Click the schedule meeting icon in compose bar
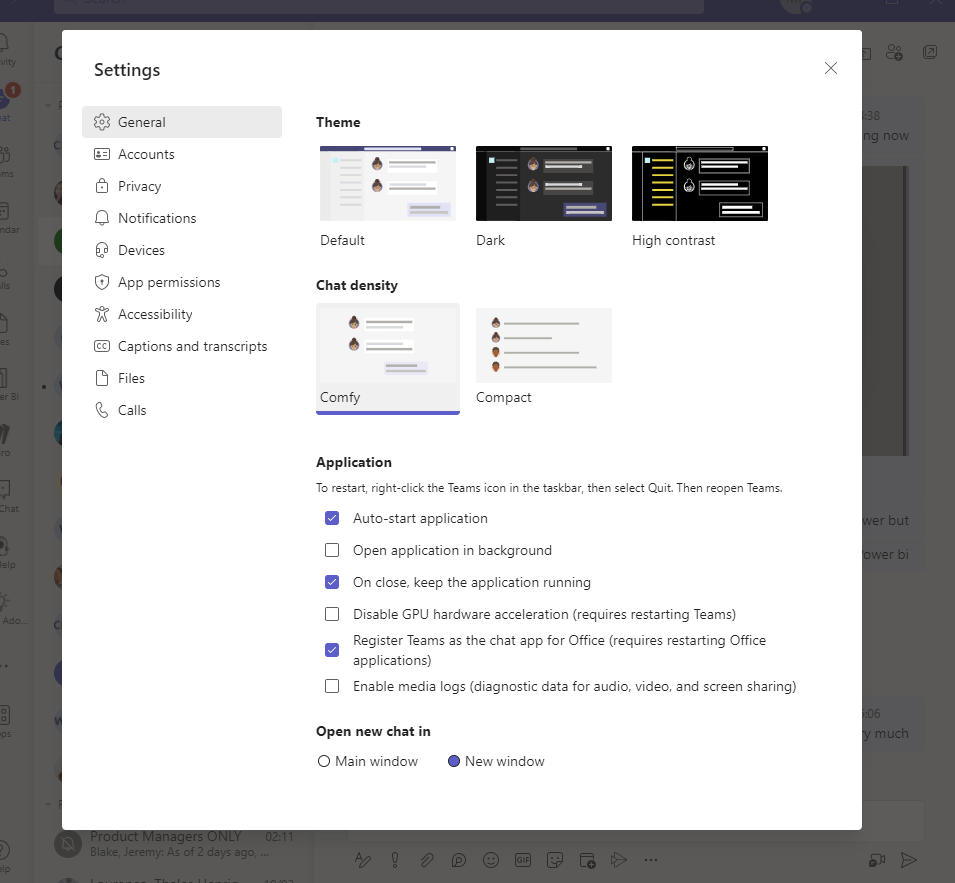Image resolution: width=955 pixels, height=883 pixels. (587, 860)
